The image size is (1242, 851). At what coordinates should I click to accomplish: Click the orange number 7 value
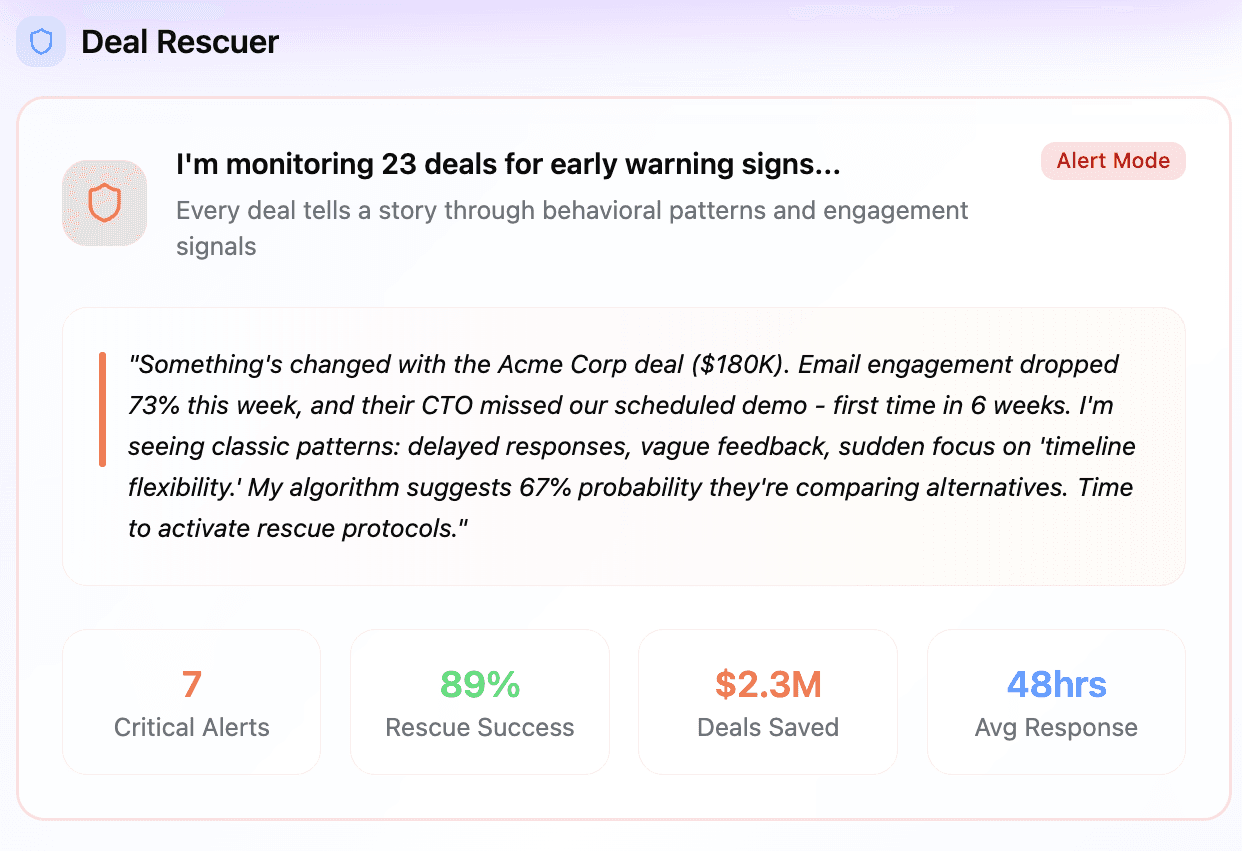(x=192, y=685)
